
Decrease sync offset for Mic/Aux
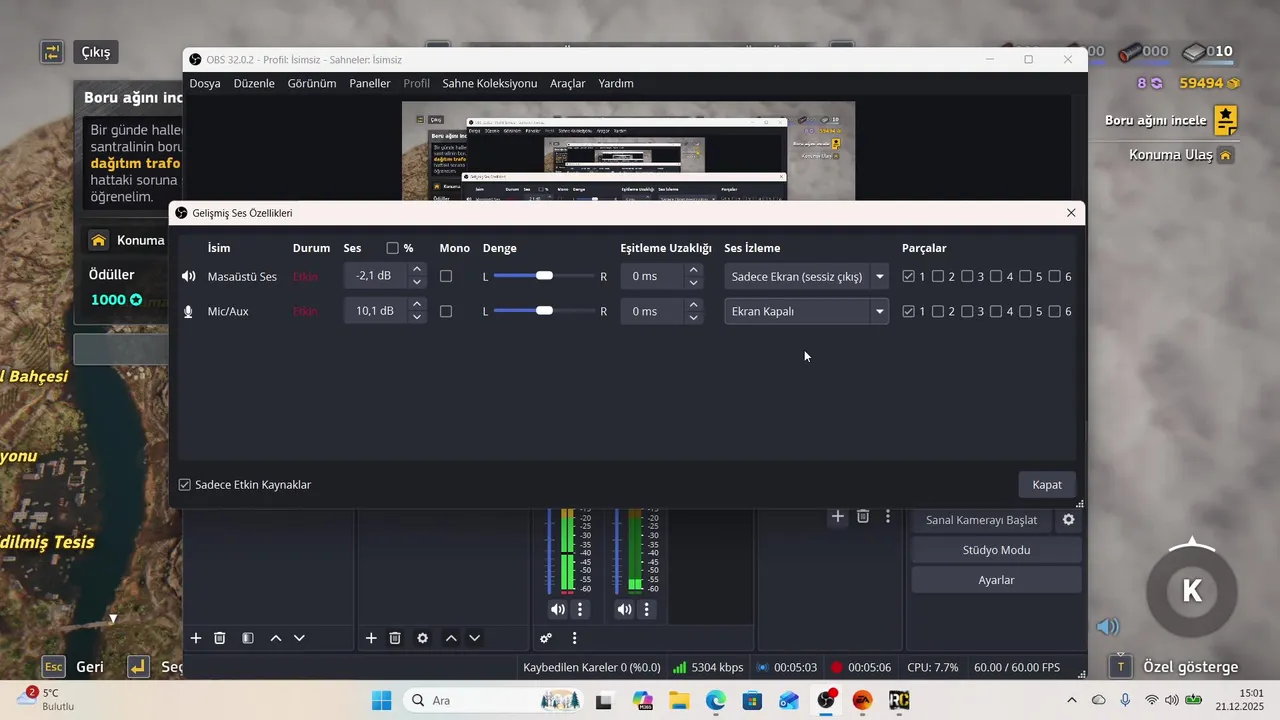pyautogui.click(x=693, y=318)
